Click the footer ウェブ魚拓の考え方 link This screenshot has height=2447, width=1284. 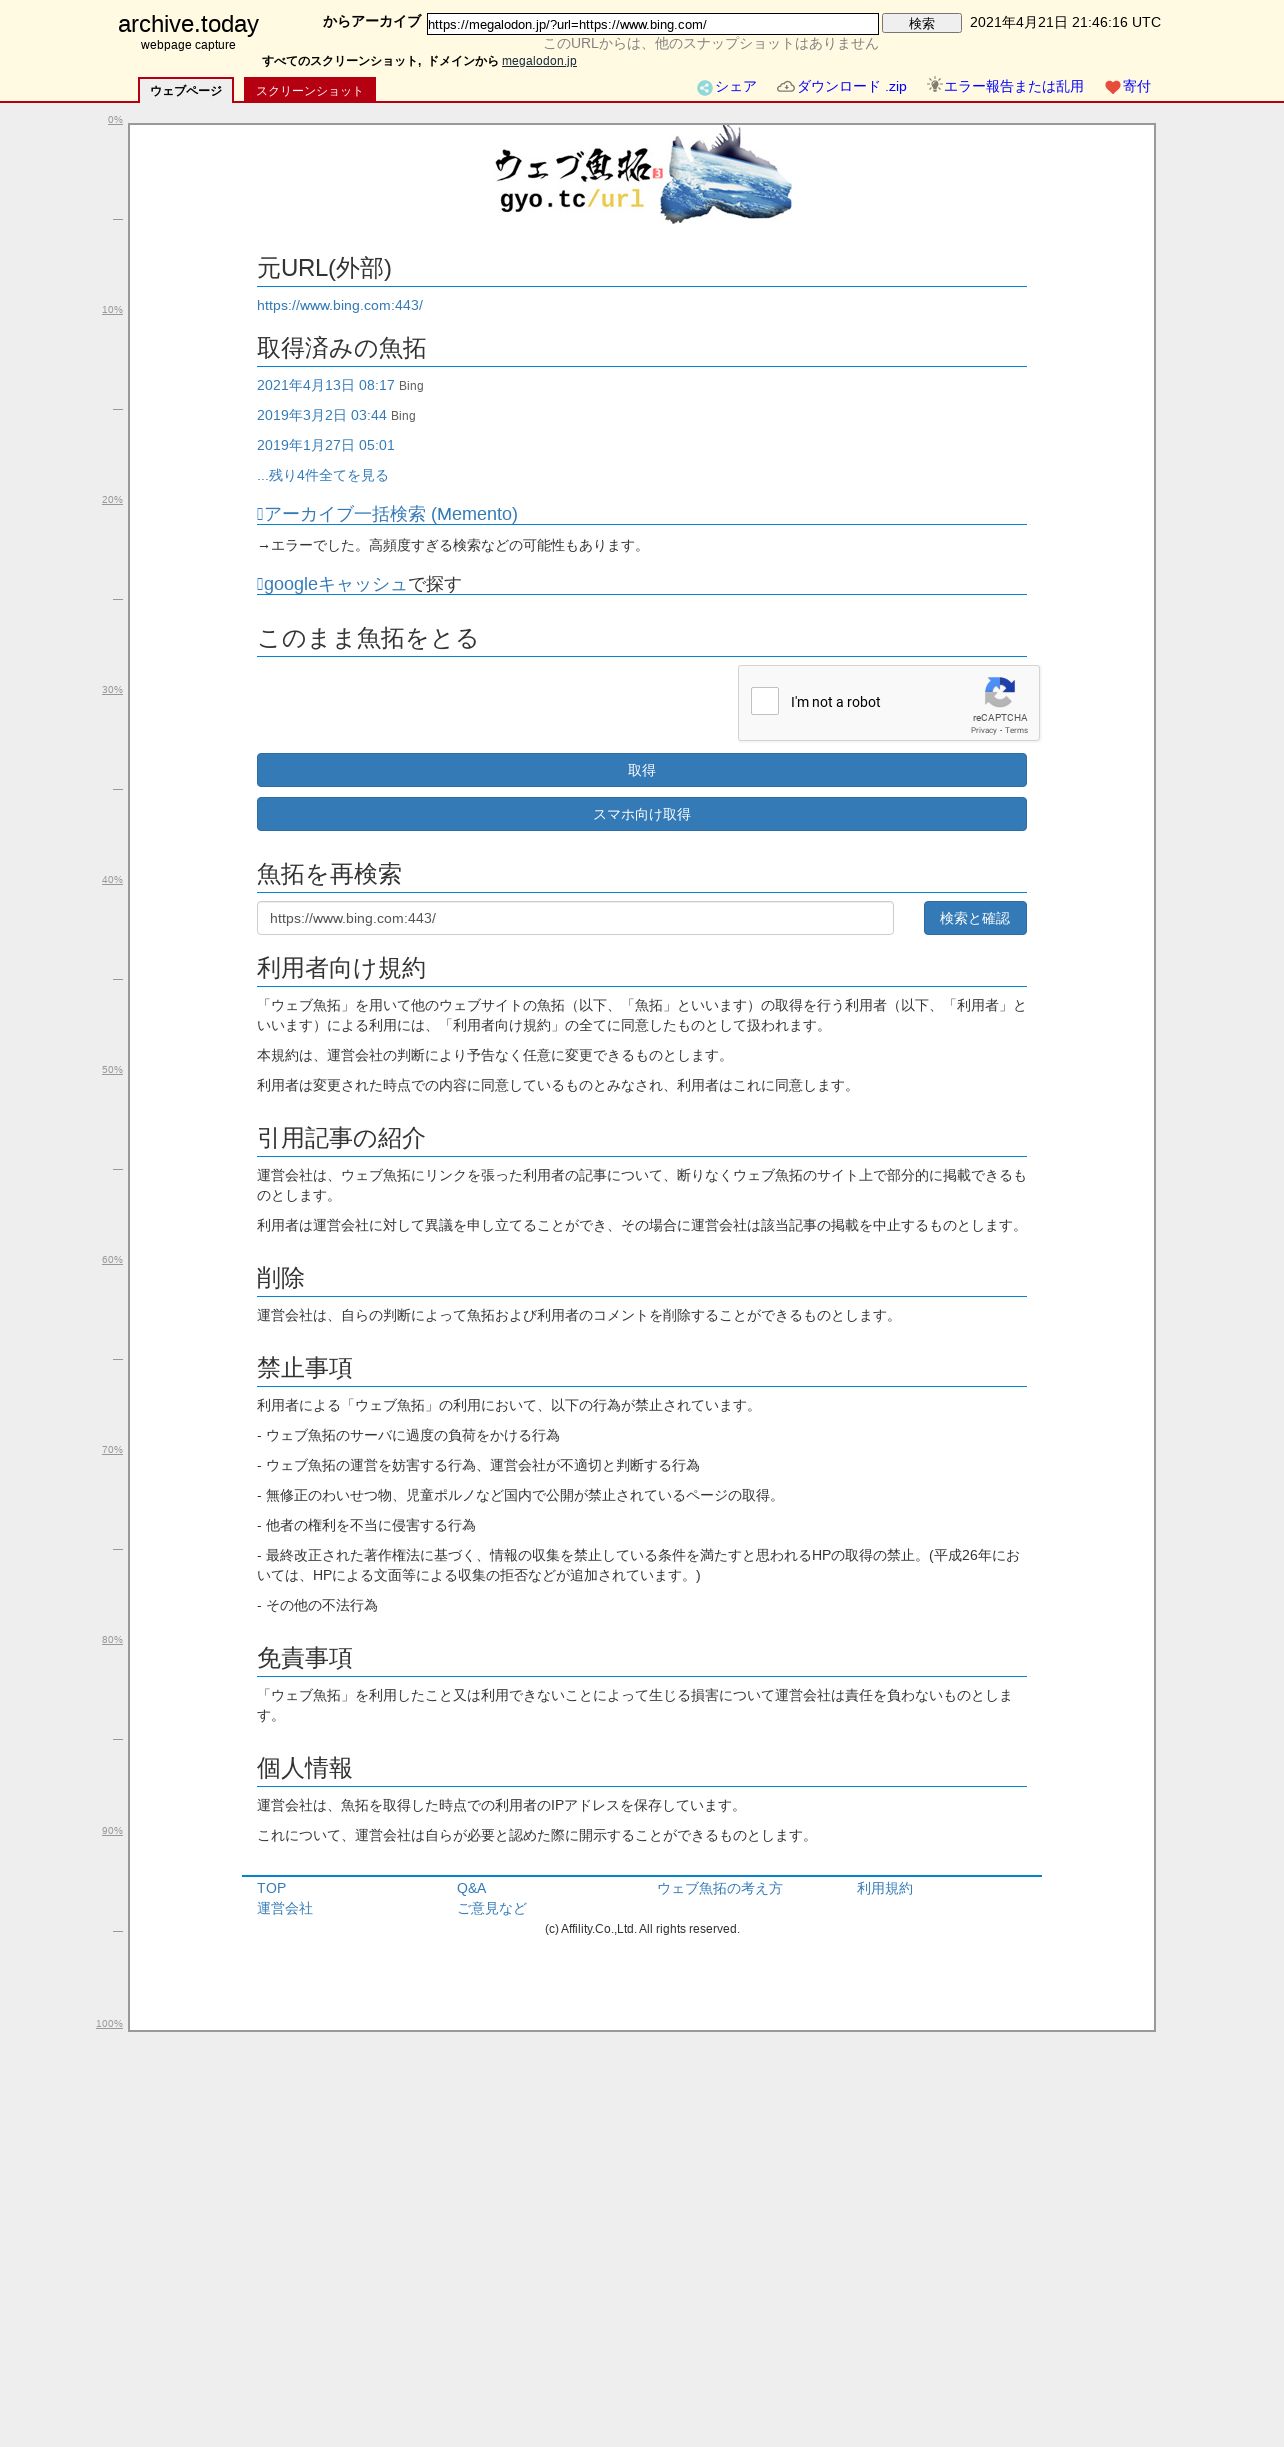click(720, 1888)
